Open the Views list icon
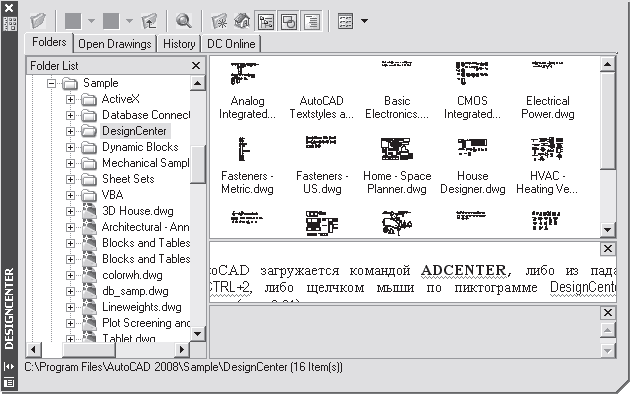The image size is (630, 394). 346,21
